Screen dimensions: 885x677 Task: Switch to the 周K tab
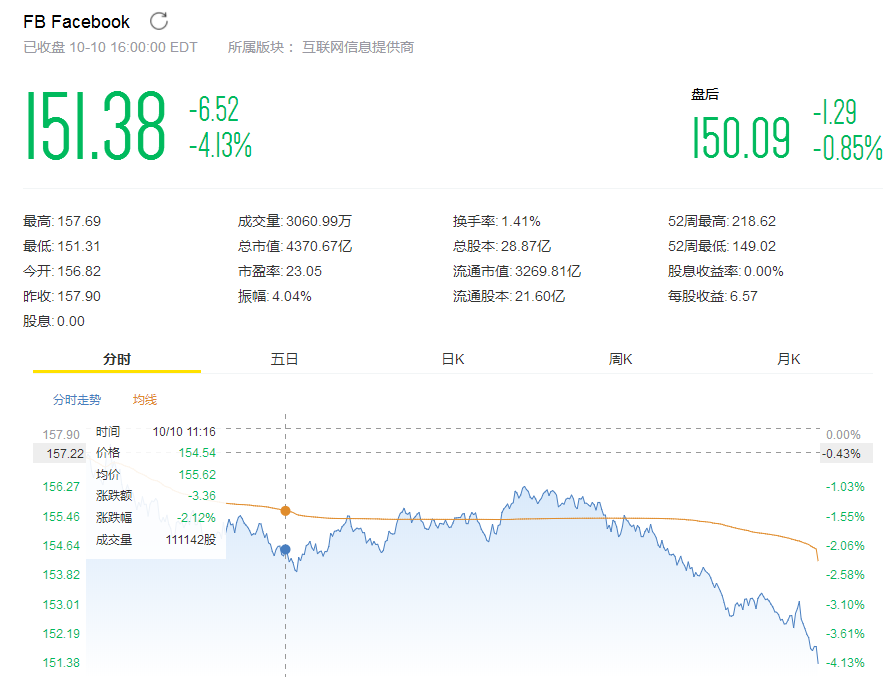point(620,359)
